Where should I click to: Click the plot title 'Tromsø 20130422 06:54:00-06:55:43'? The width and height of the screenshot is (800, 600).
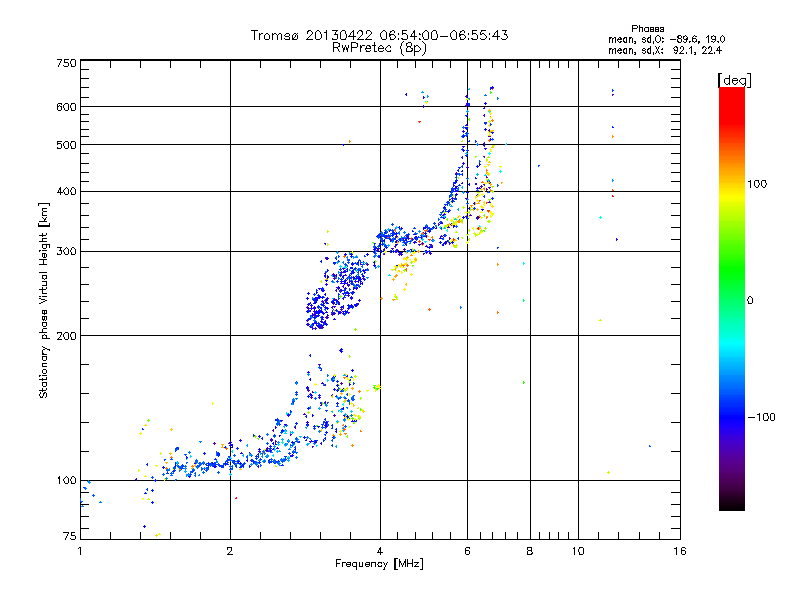point(380,35)
